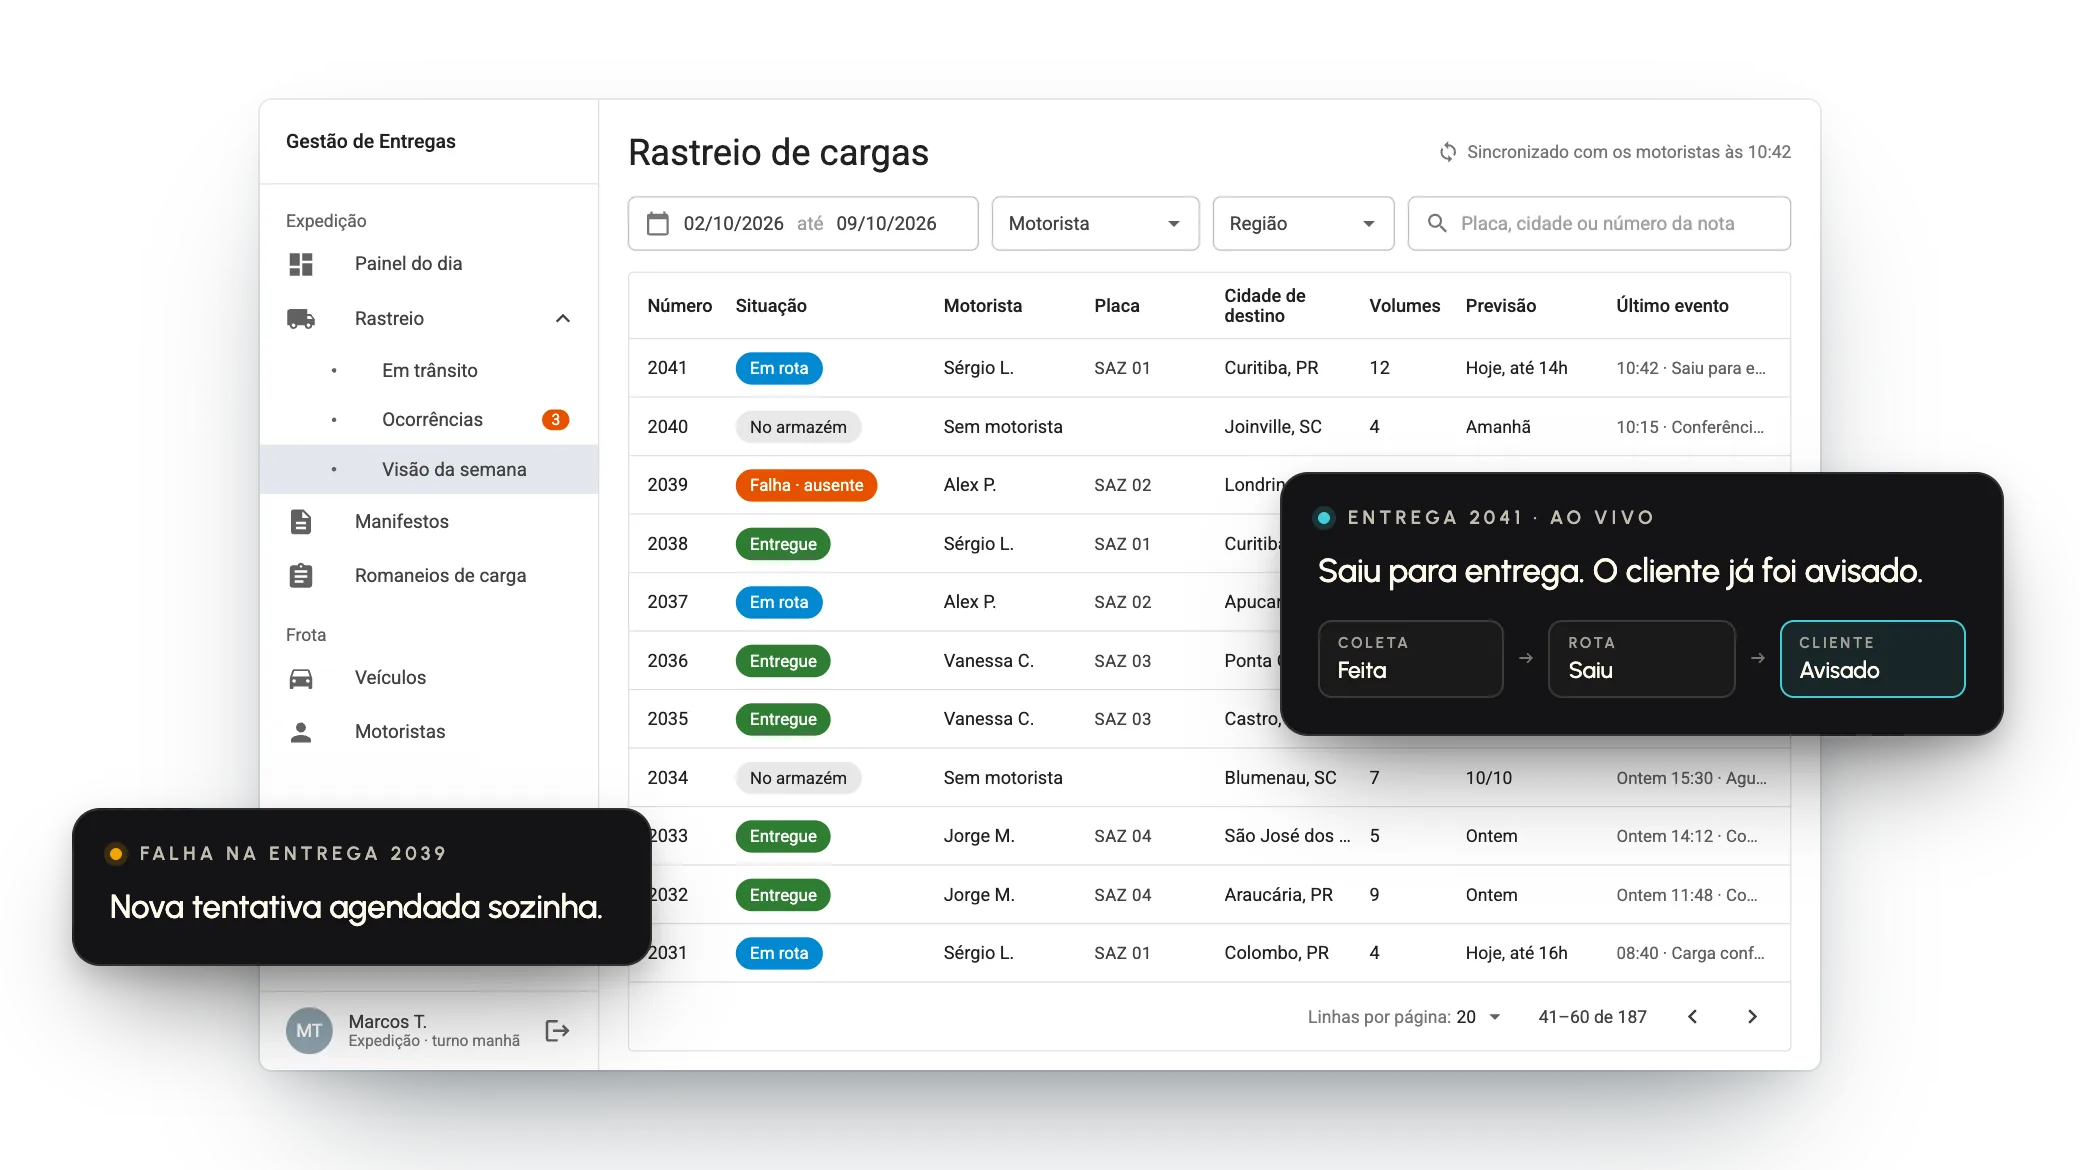The width and height of the screenshot is (2080, 1170).
Task: Click the Romaneios de carga clipboard icon
Action: (x=301, y=576)
